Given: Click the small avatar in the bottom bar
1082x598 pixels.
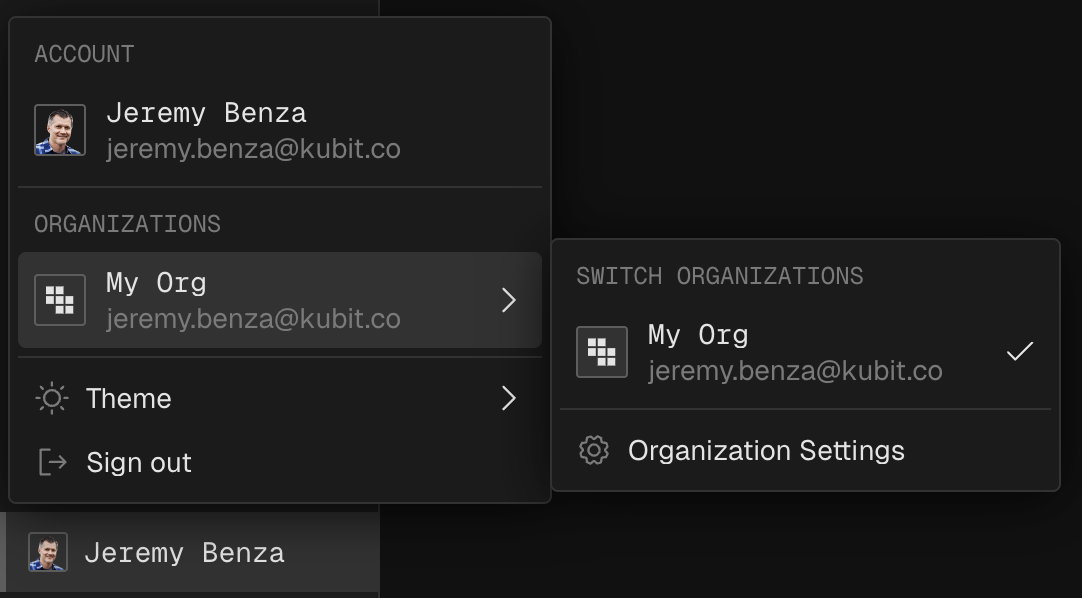Looking at the screenshot, I should pyautogui.click(x=48, y=552).
